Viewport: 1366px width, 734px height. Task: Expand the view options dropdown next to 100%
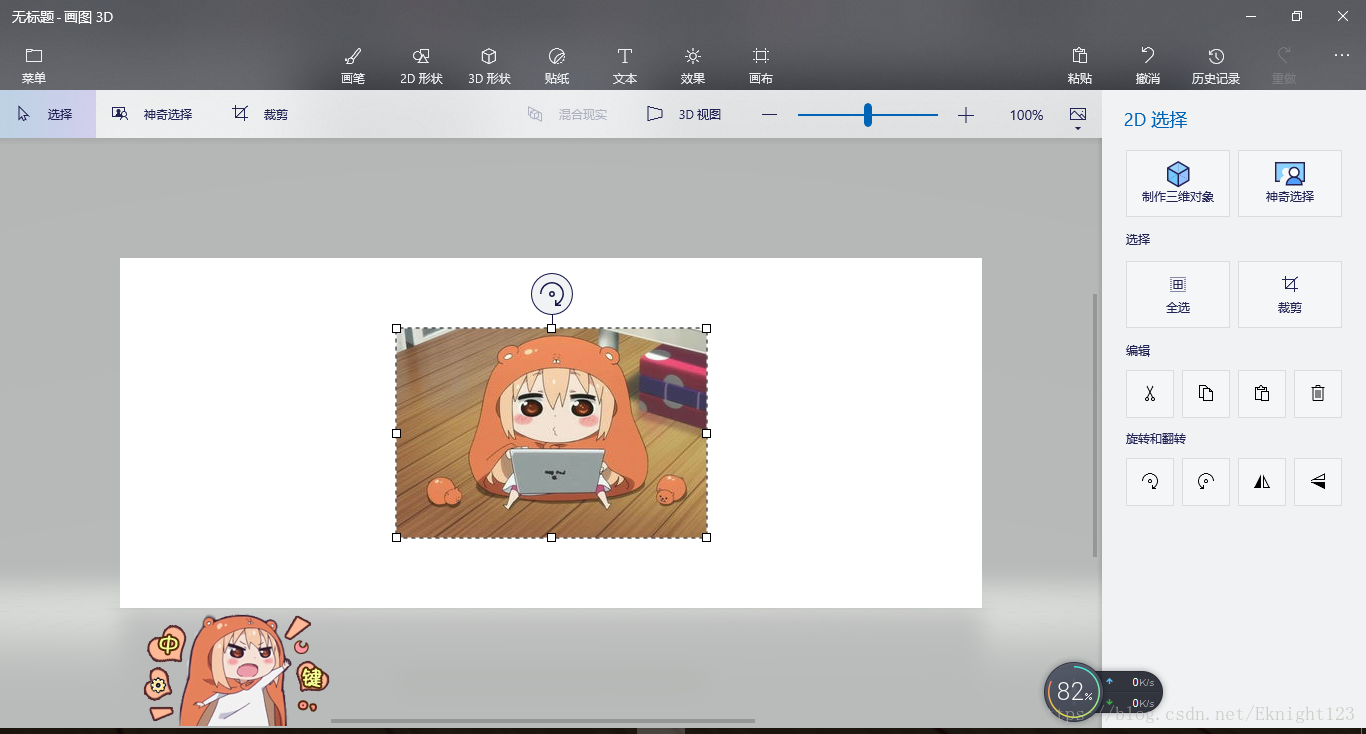click(x=1078, y=118)
